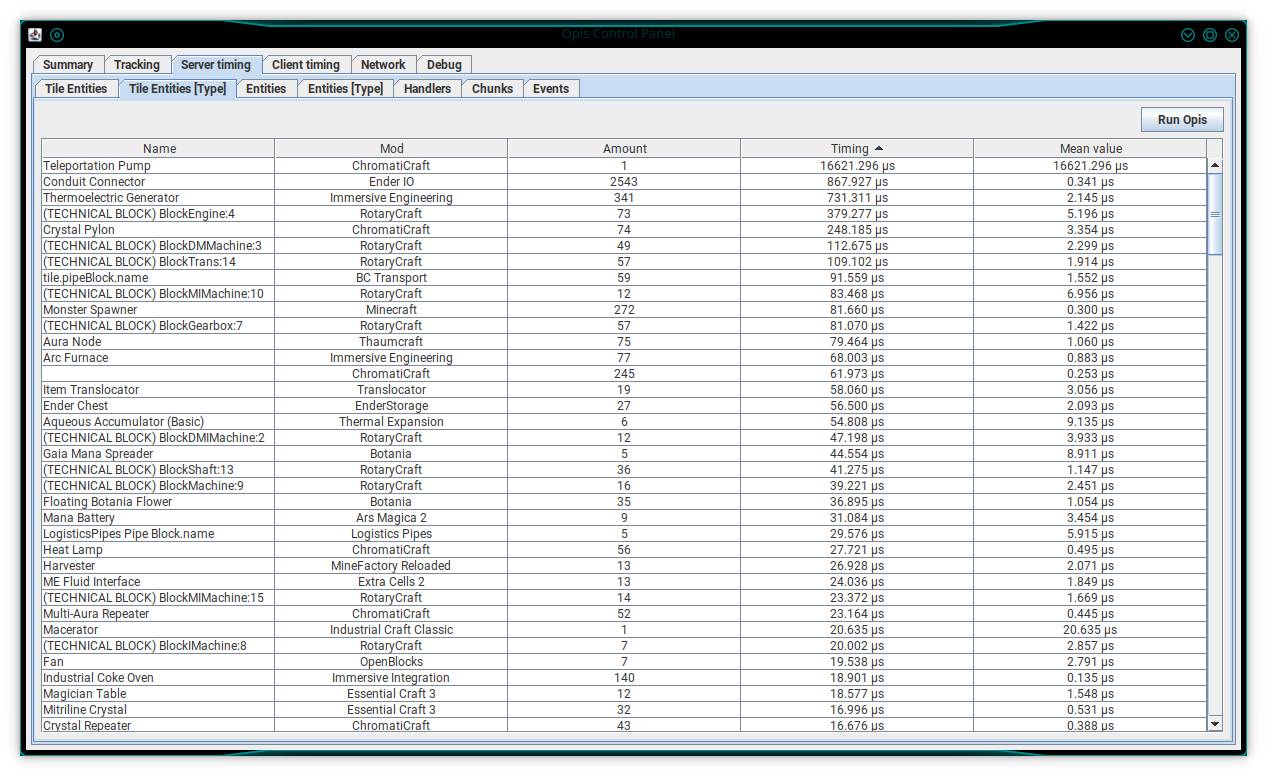The height and width of the screenshot is (776, 1267).
Task: Sort table by Name column header
Action: [x=158, y=149]
